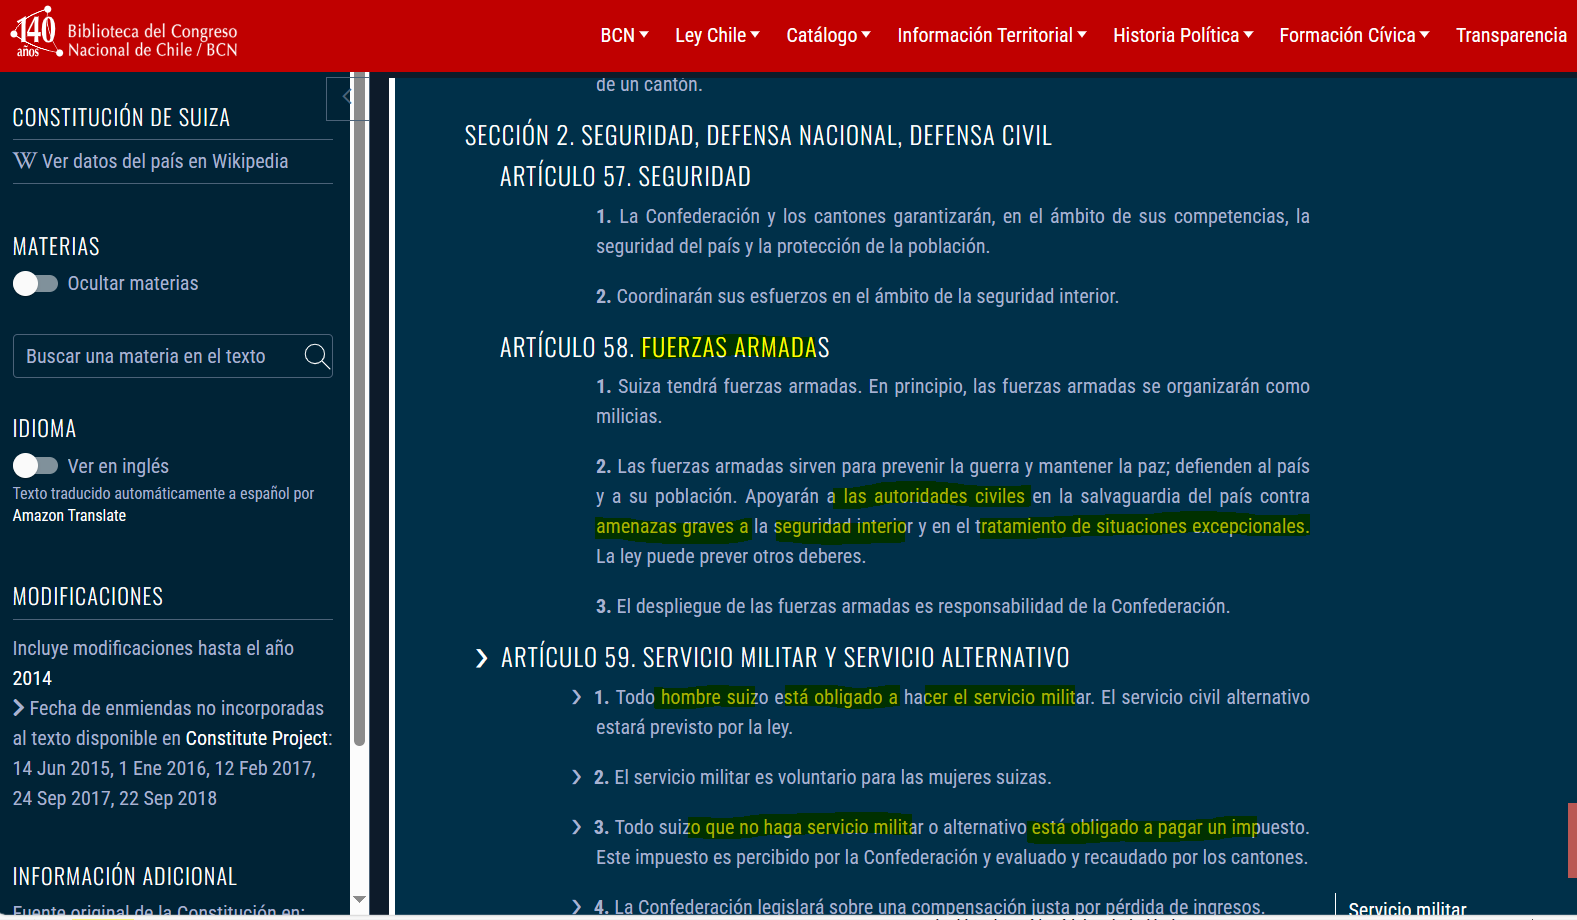Click highlighted 'FUERZAS ARMADAS' topic
Image resolution: width=1577 pixels, height=920 pixels.
pyautogui.click(x=735, y=347)
